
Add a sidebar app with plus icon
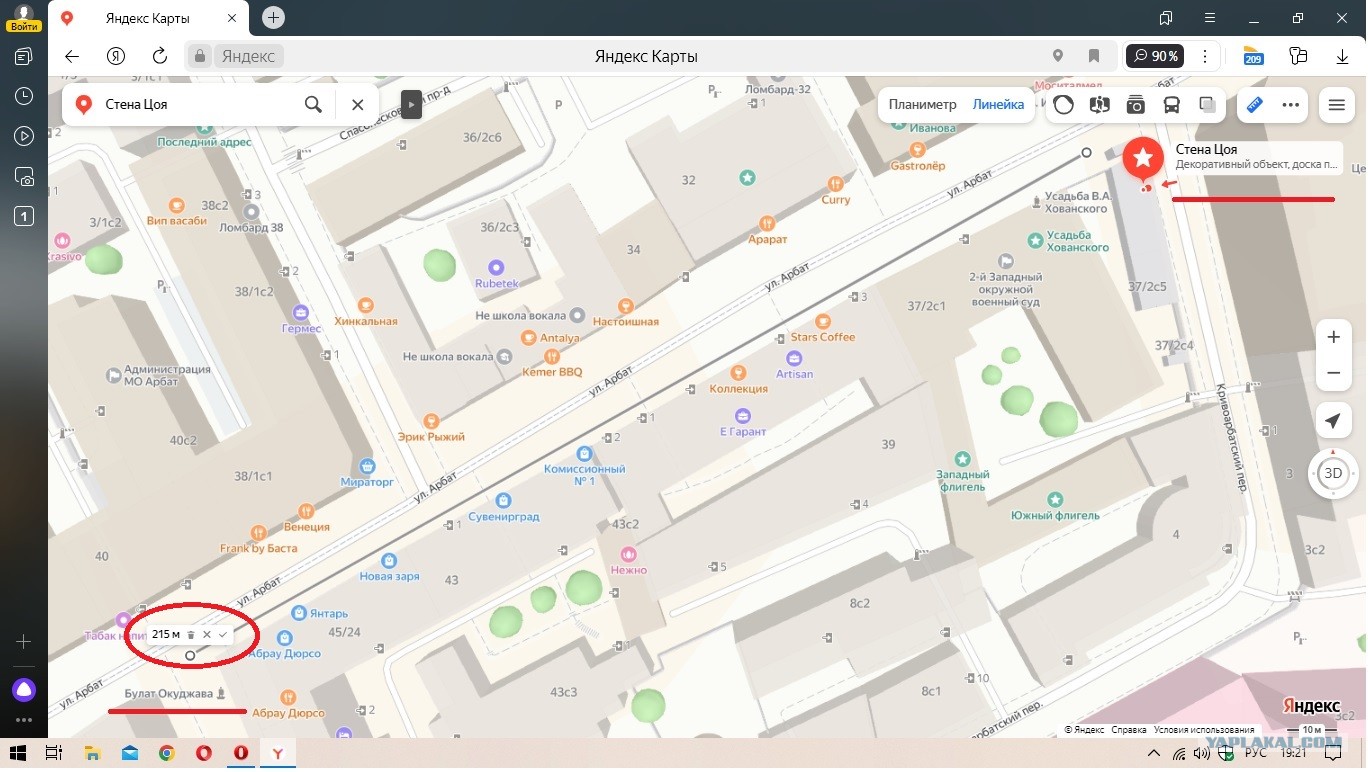point(24,642)
